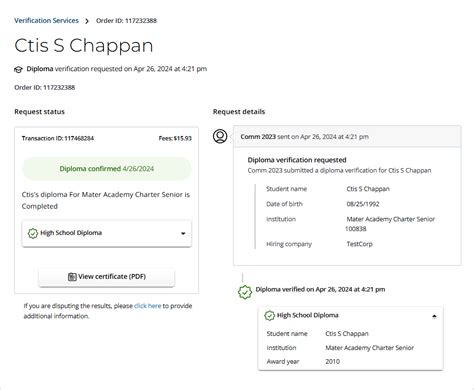Click the PDF document icon on View certificate

(72, 277)
